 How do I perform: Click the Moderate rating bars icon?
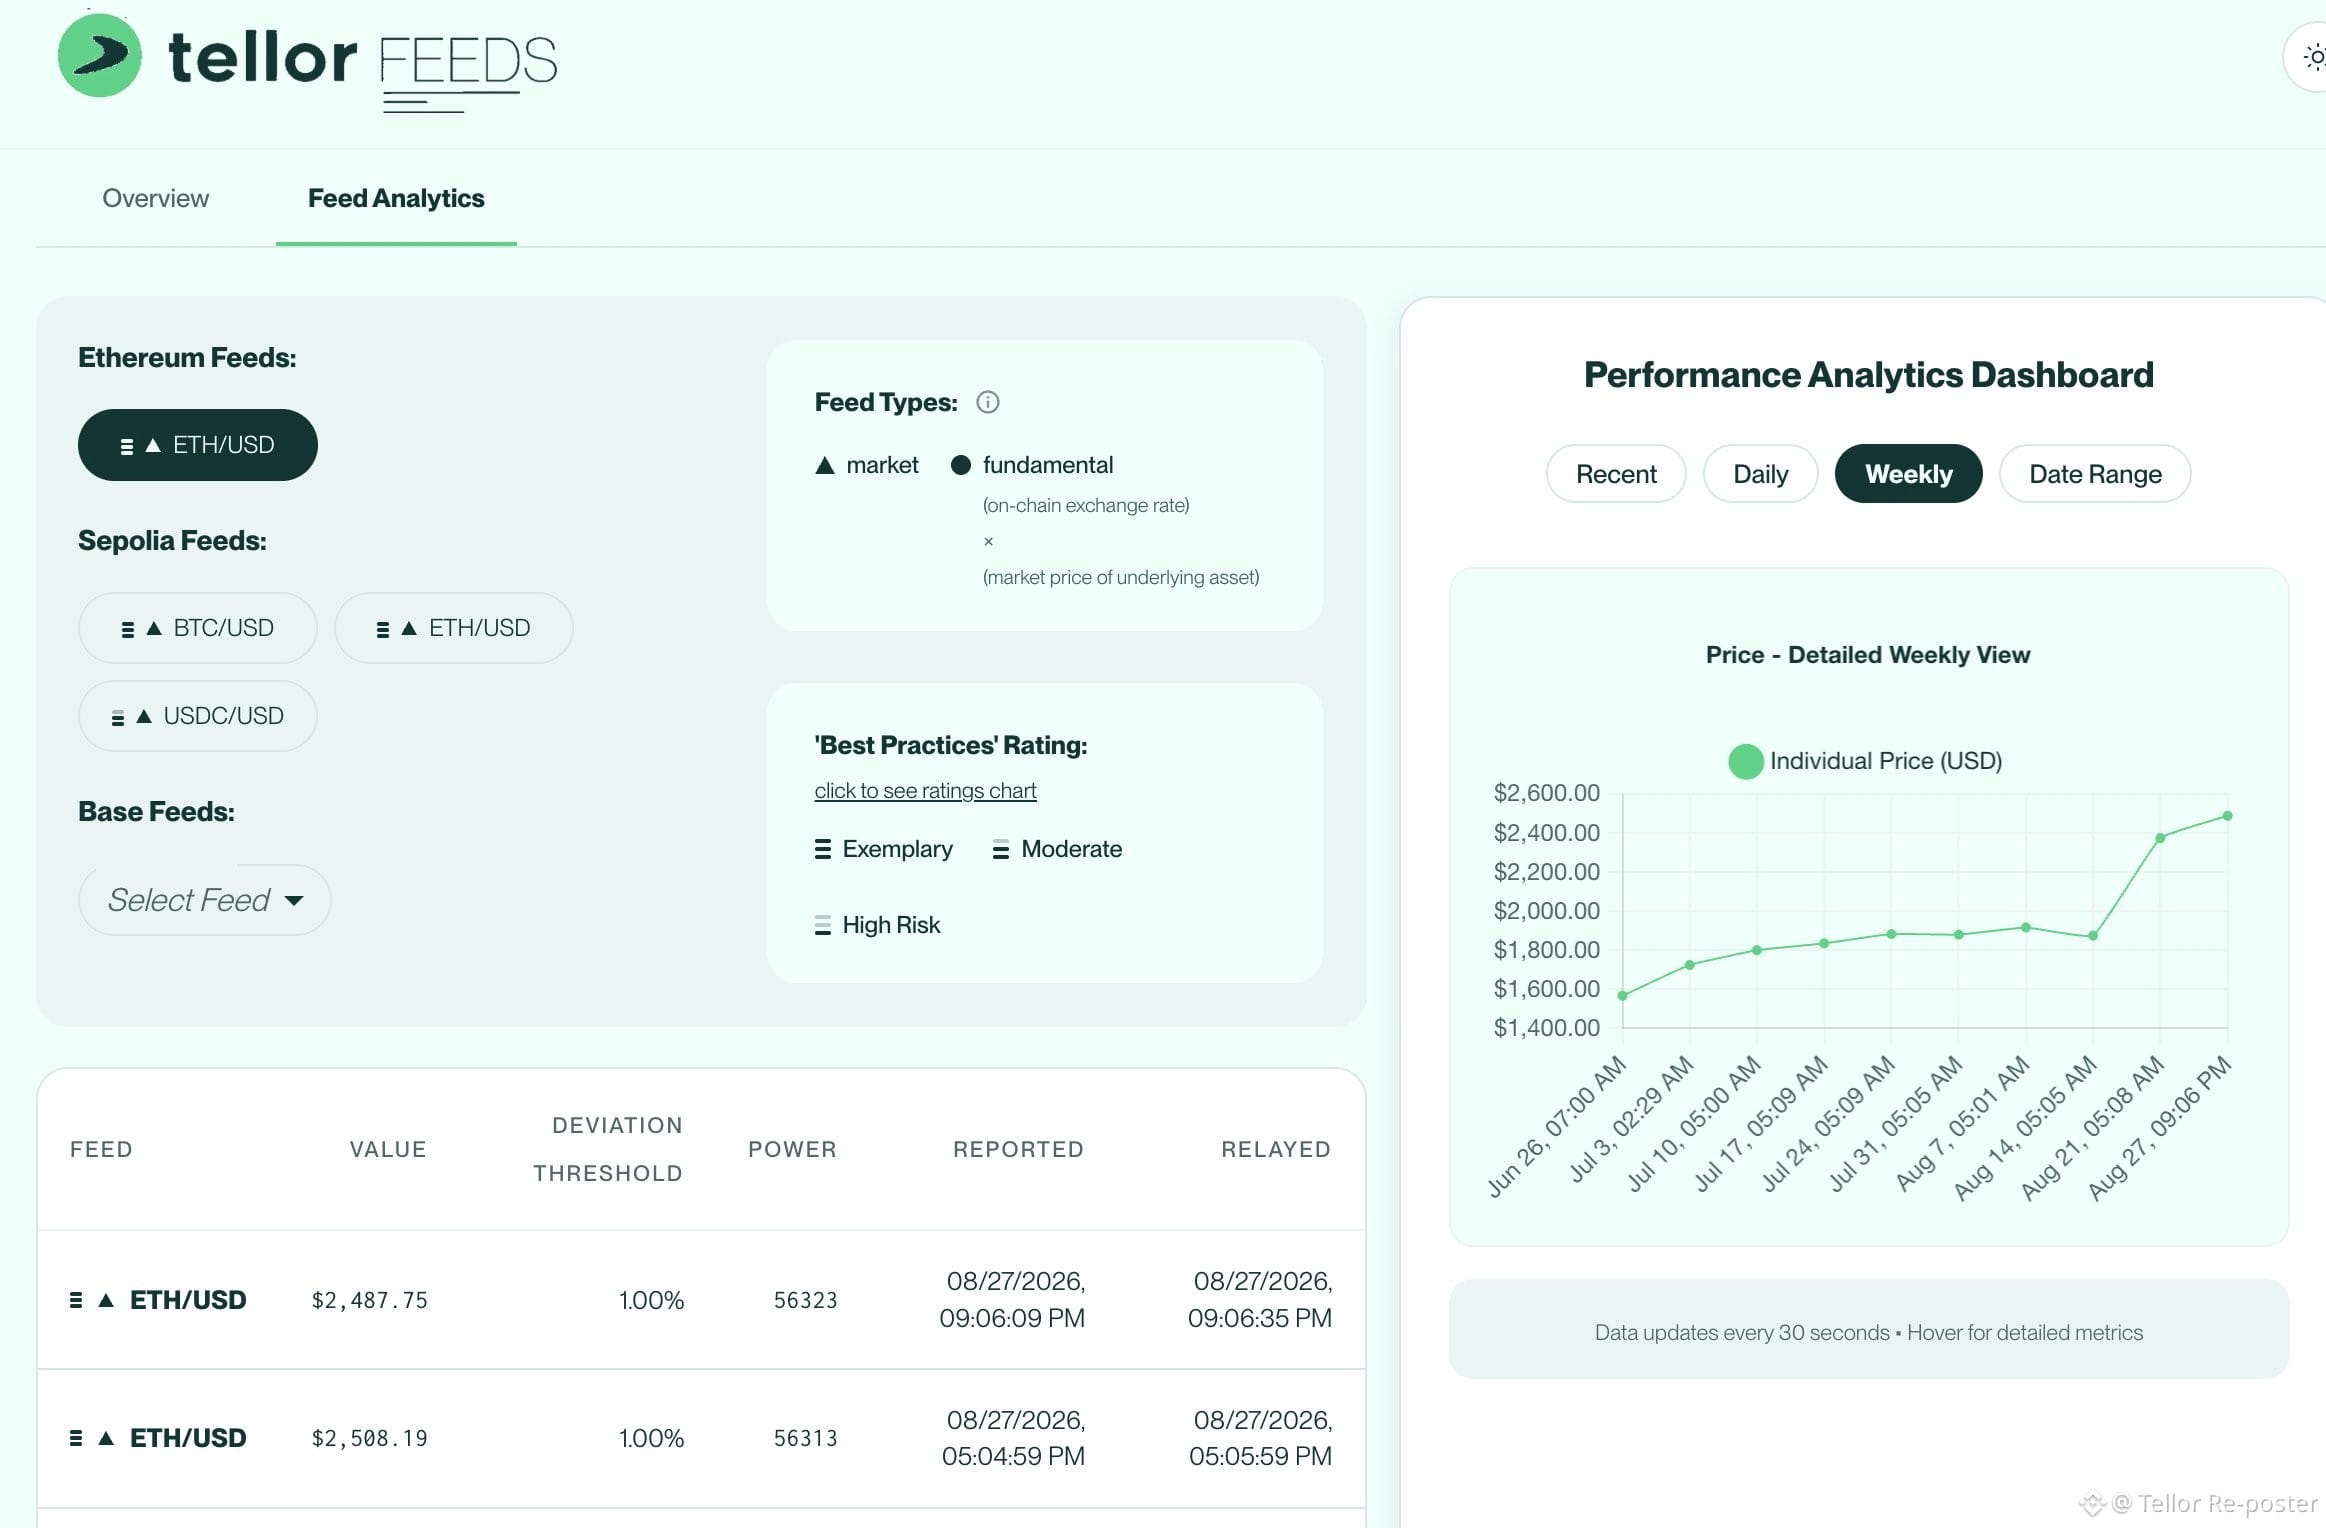(x=1001, y=849)
